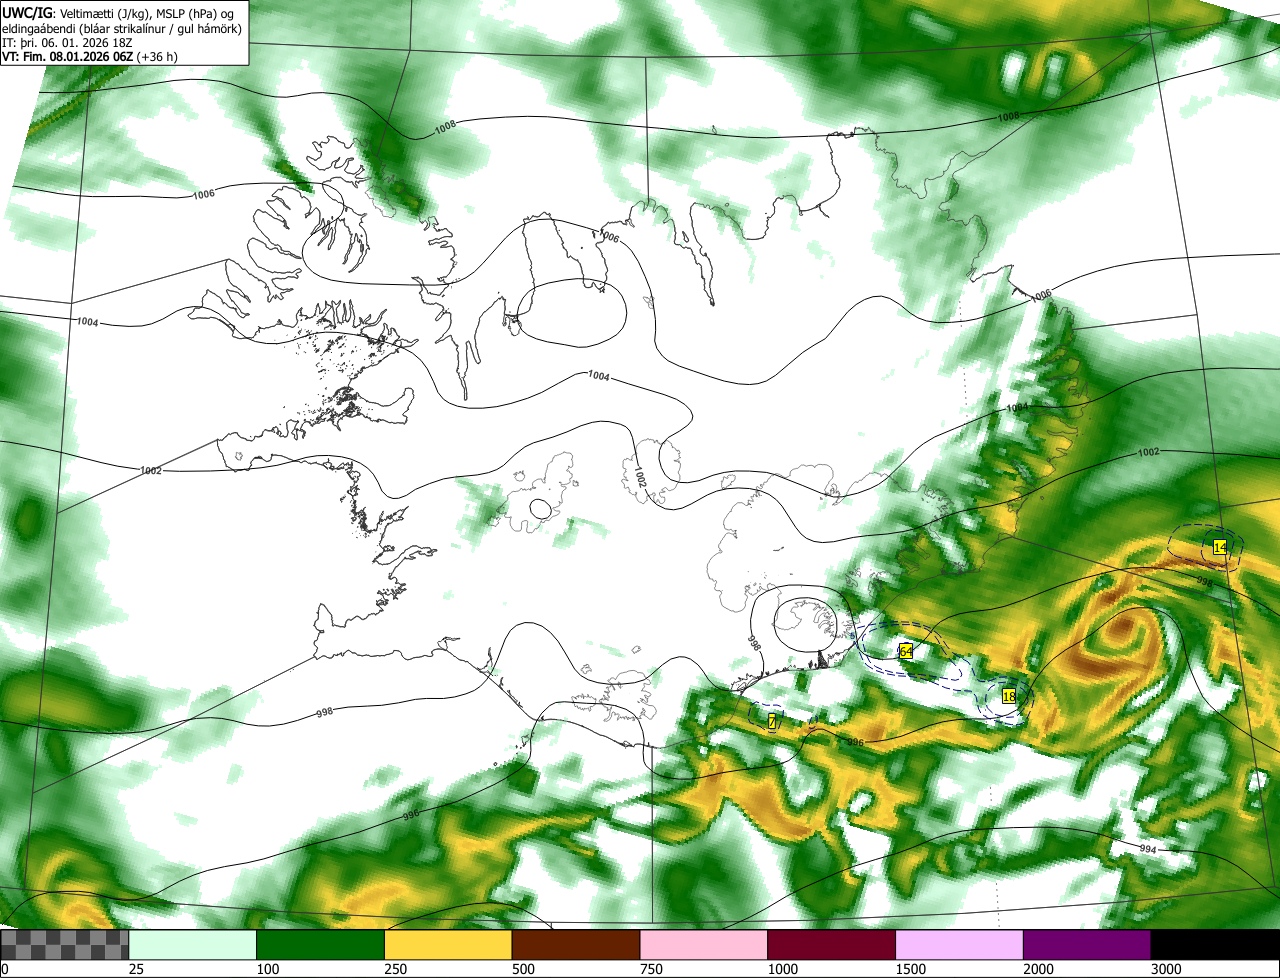Click the "eldingaábendi (bláar strikalínur / gul hámörk)" line
This screenshot has width=1280, height=978.
click(121, 28)
